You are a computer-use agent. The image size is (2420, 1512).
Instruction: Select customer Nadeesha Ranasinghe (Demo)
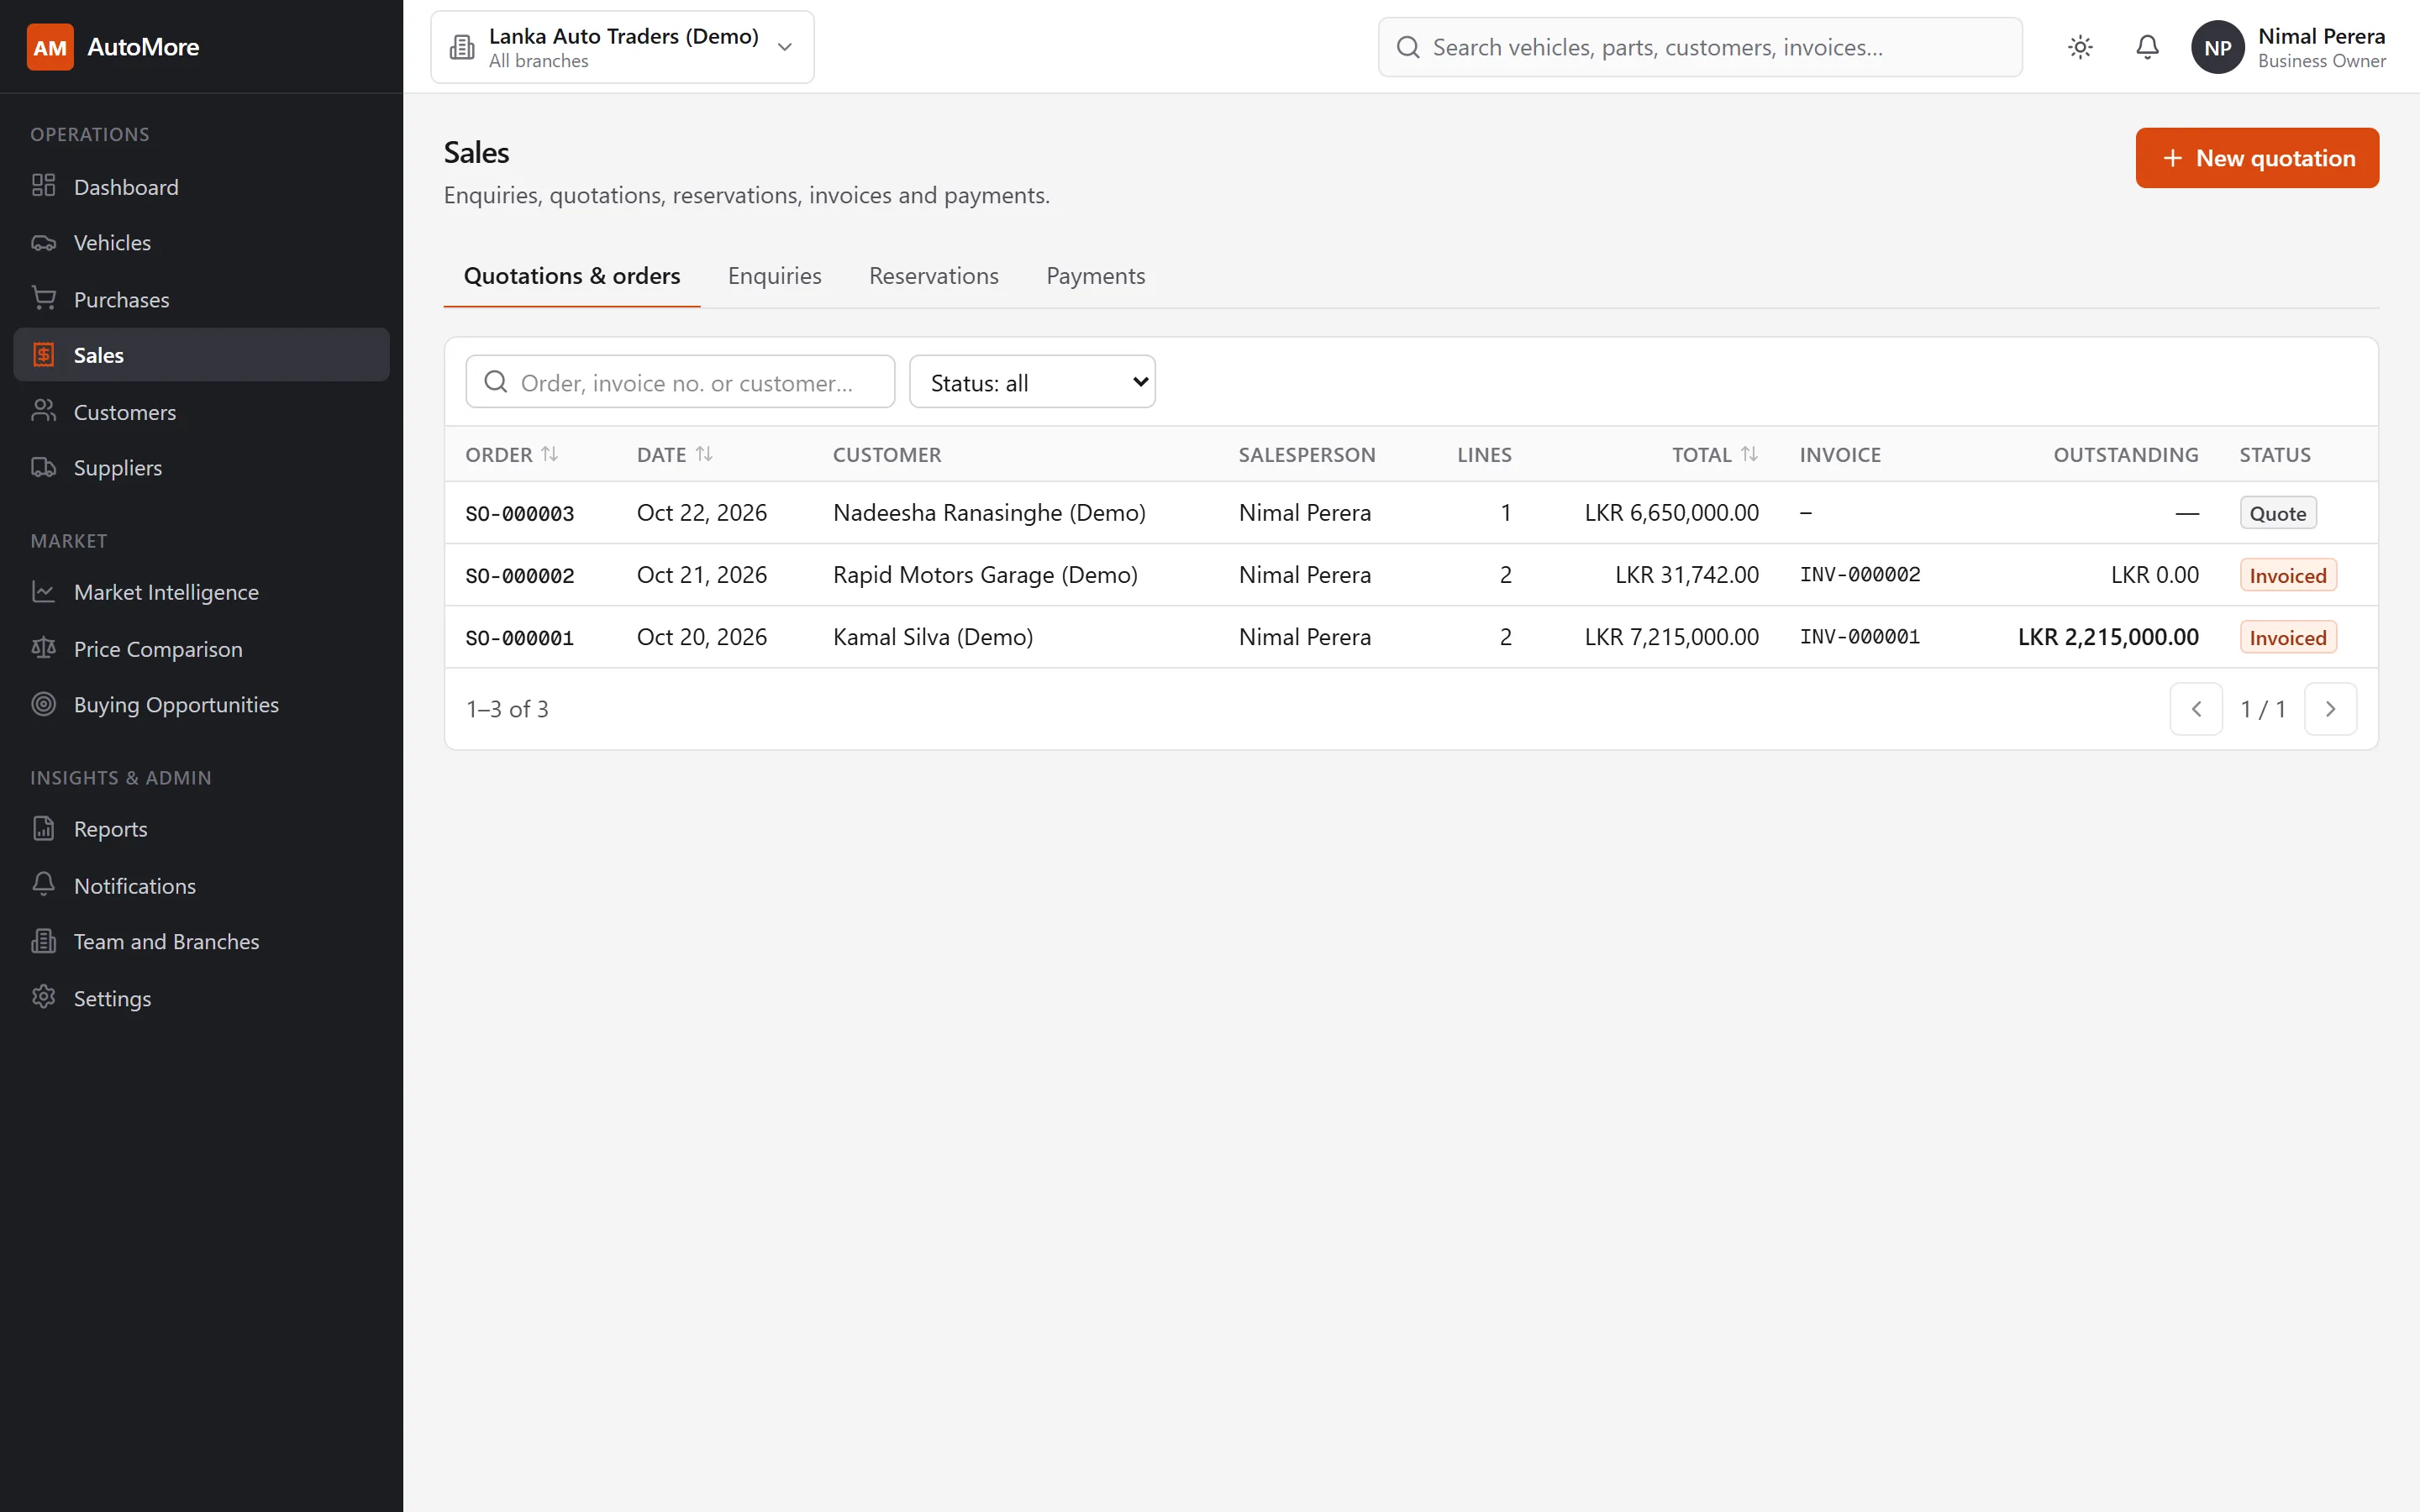pyautogui.click(x=989, y=513)
